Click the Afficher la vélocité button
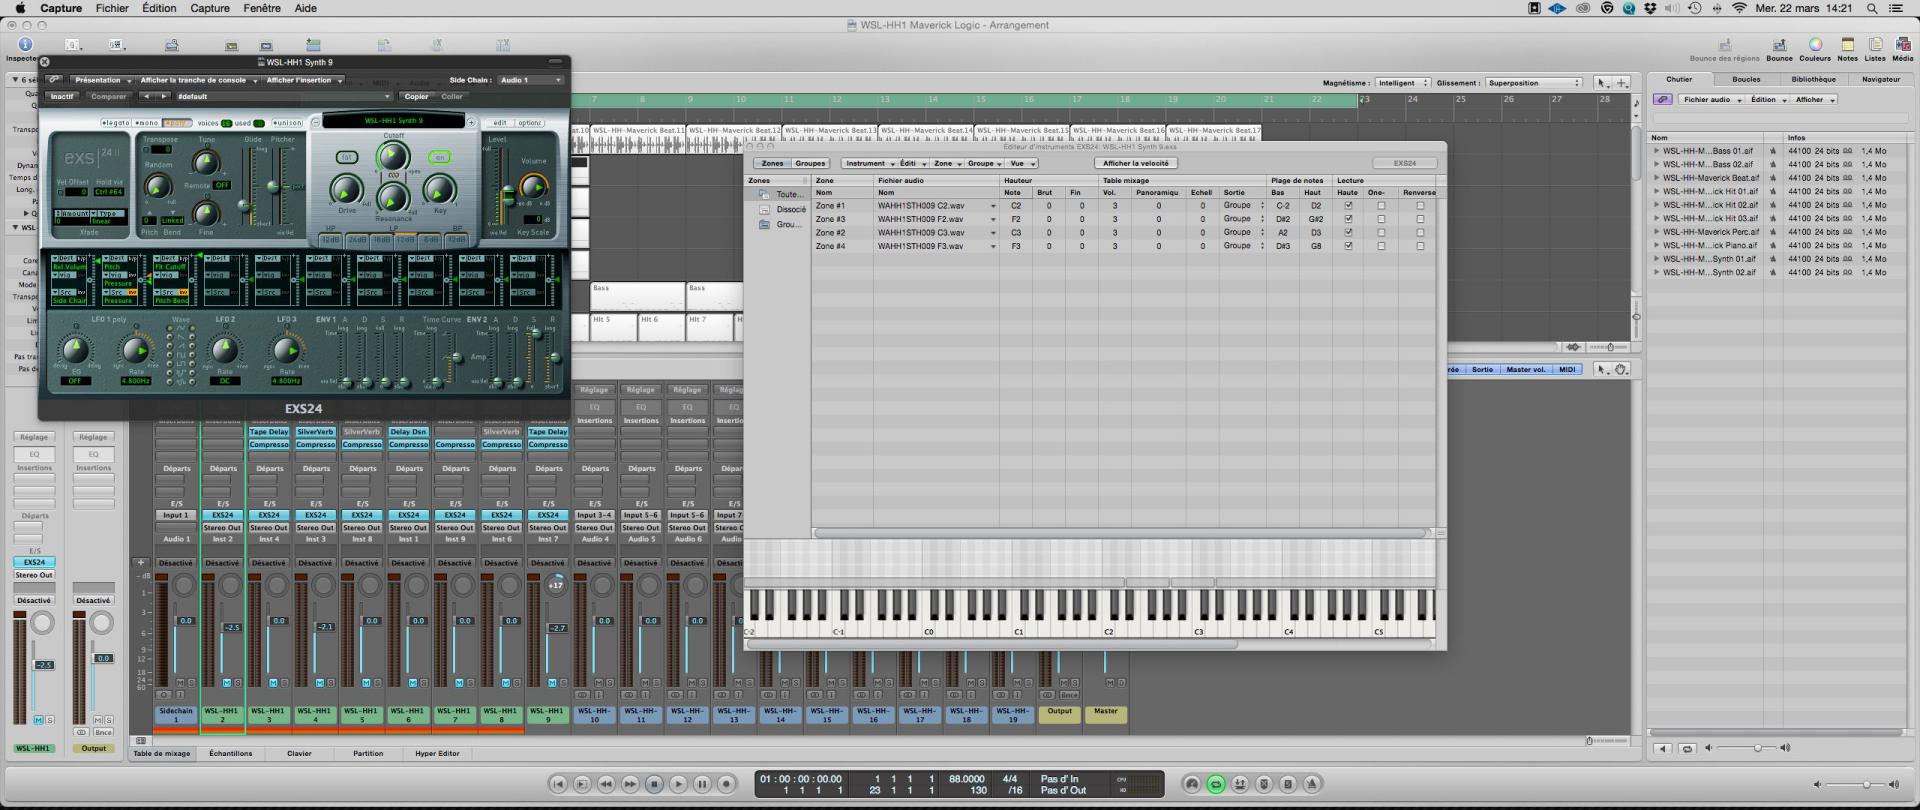1920x810 pixels. pos(1135,163)
